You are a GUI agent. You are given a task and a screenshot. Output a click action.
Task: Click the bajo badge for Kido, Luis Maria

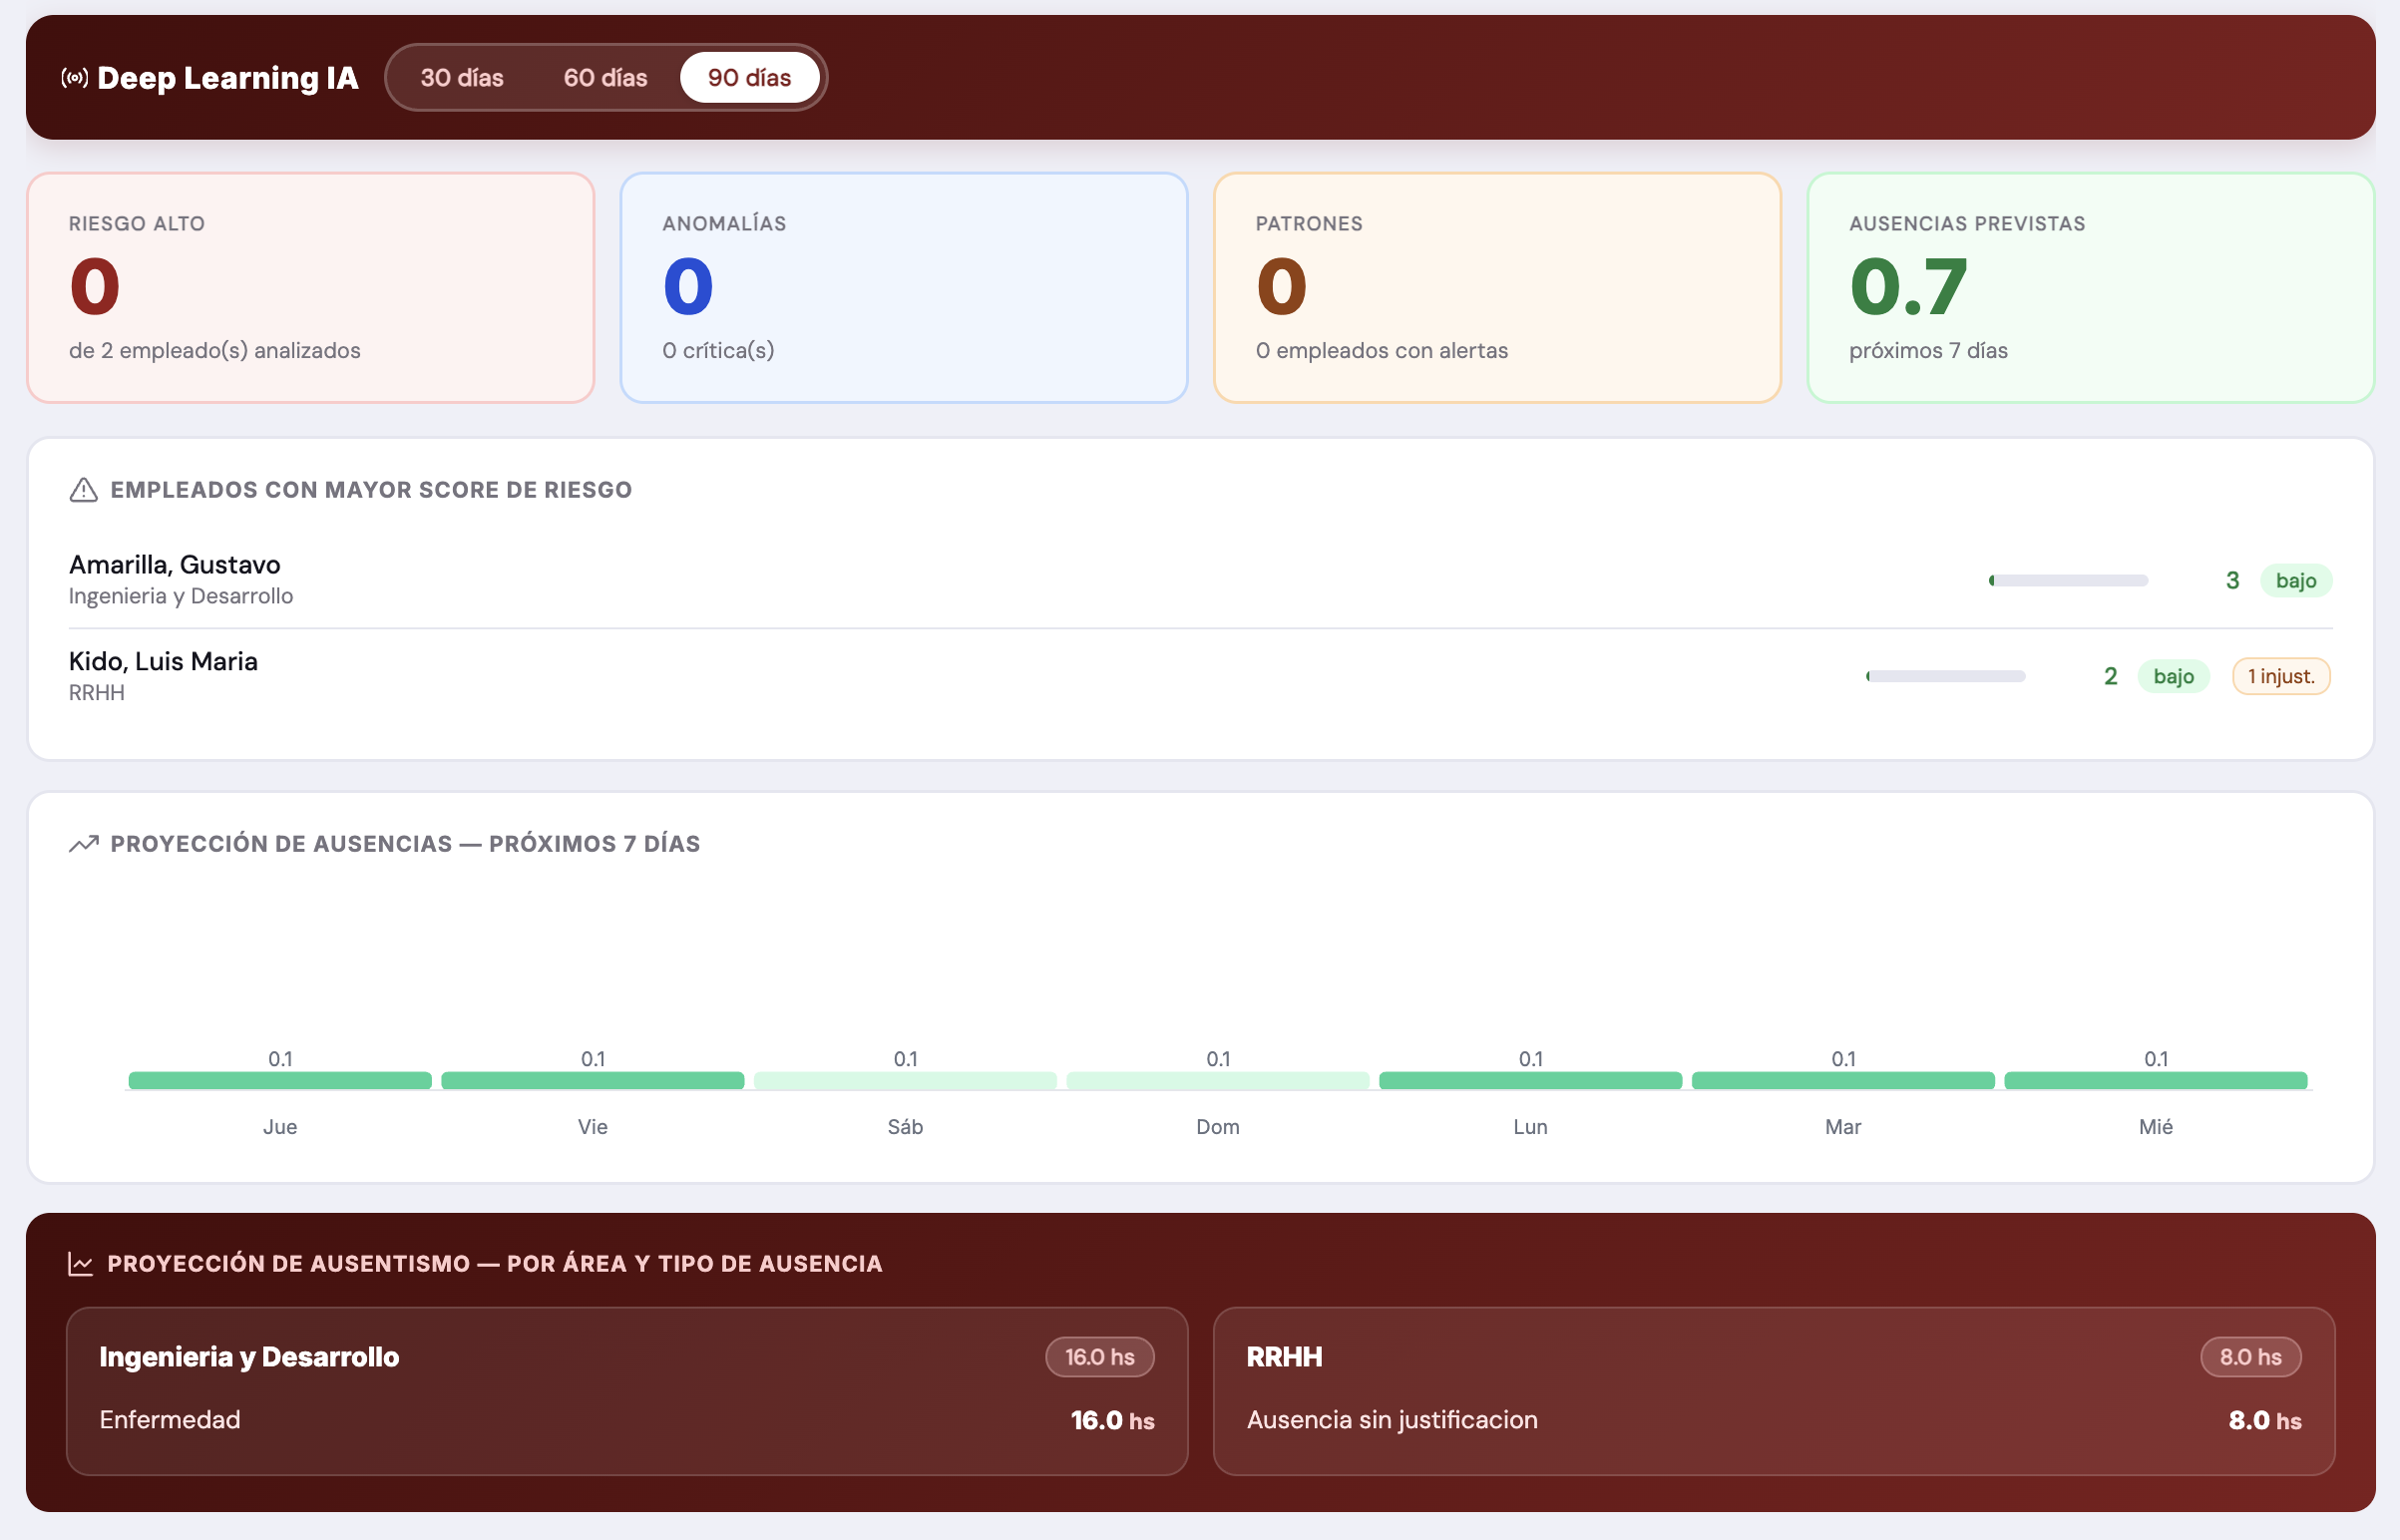[2174, 677]
